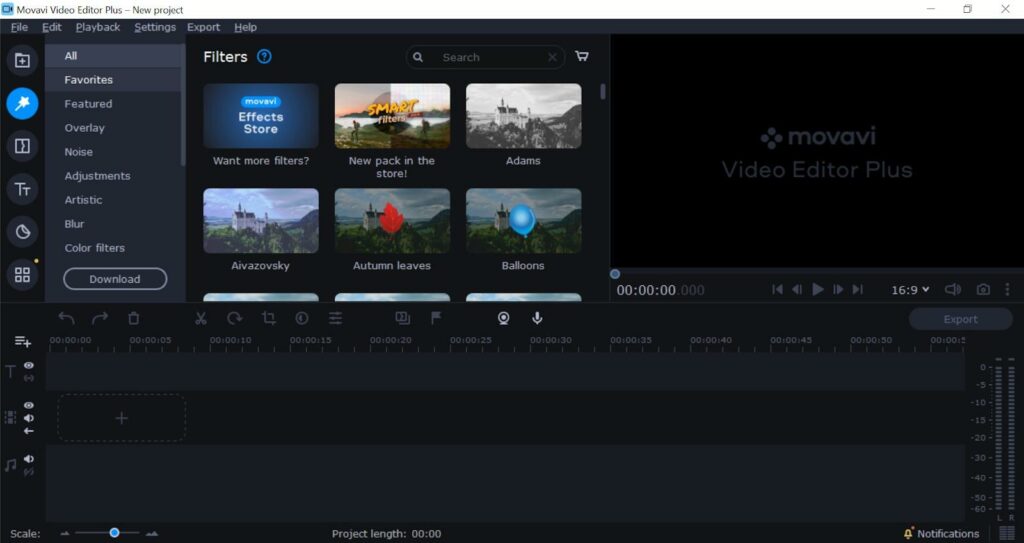
Task: Open the Playback menu
Action: click(98, 27)
